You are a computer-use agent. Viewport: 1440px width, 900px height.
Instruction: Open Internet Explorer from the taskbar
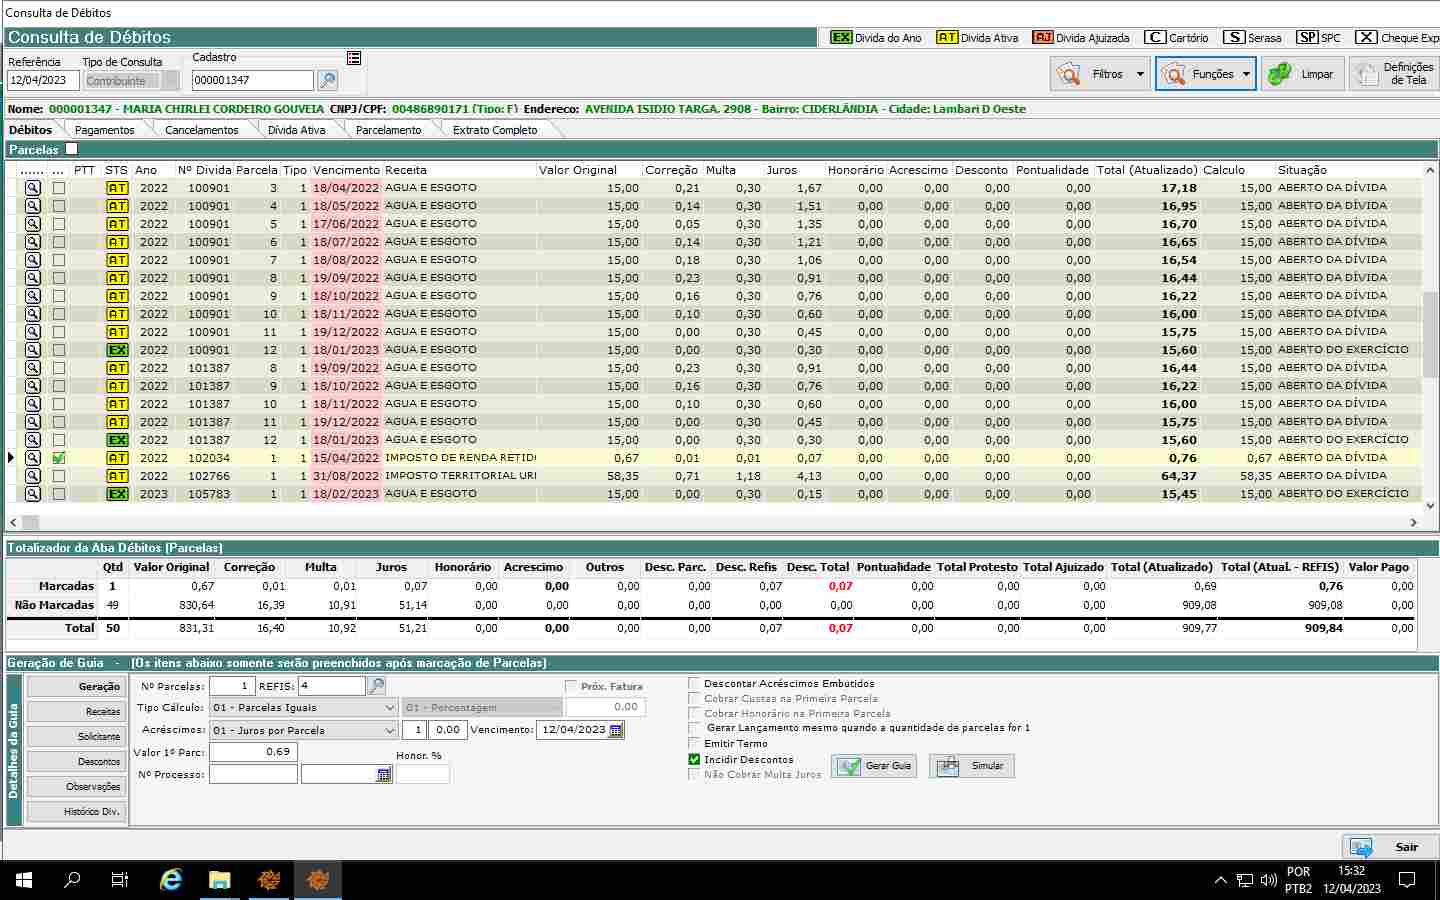tap(171, 880)
